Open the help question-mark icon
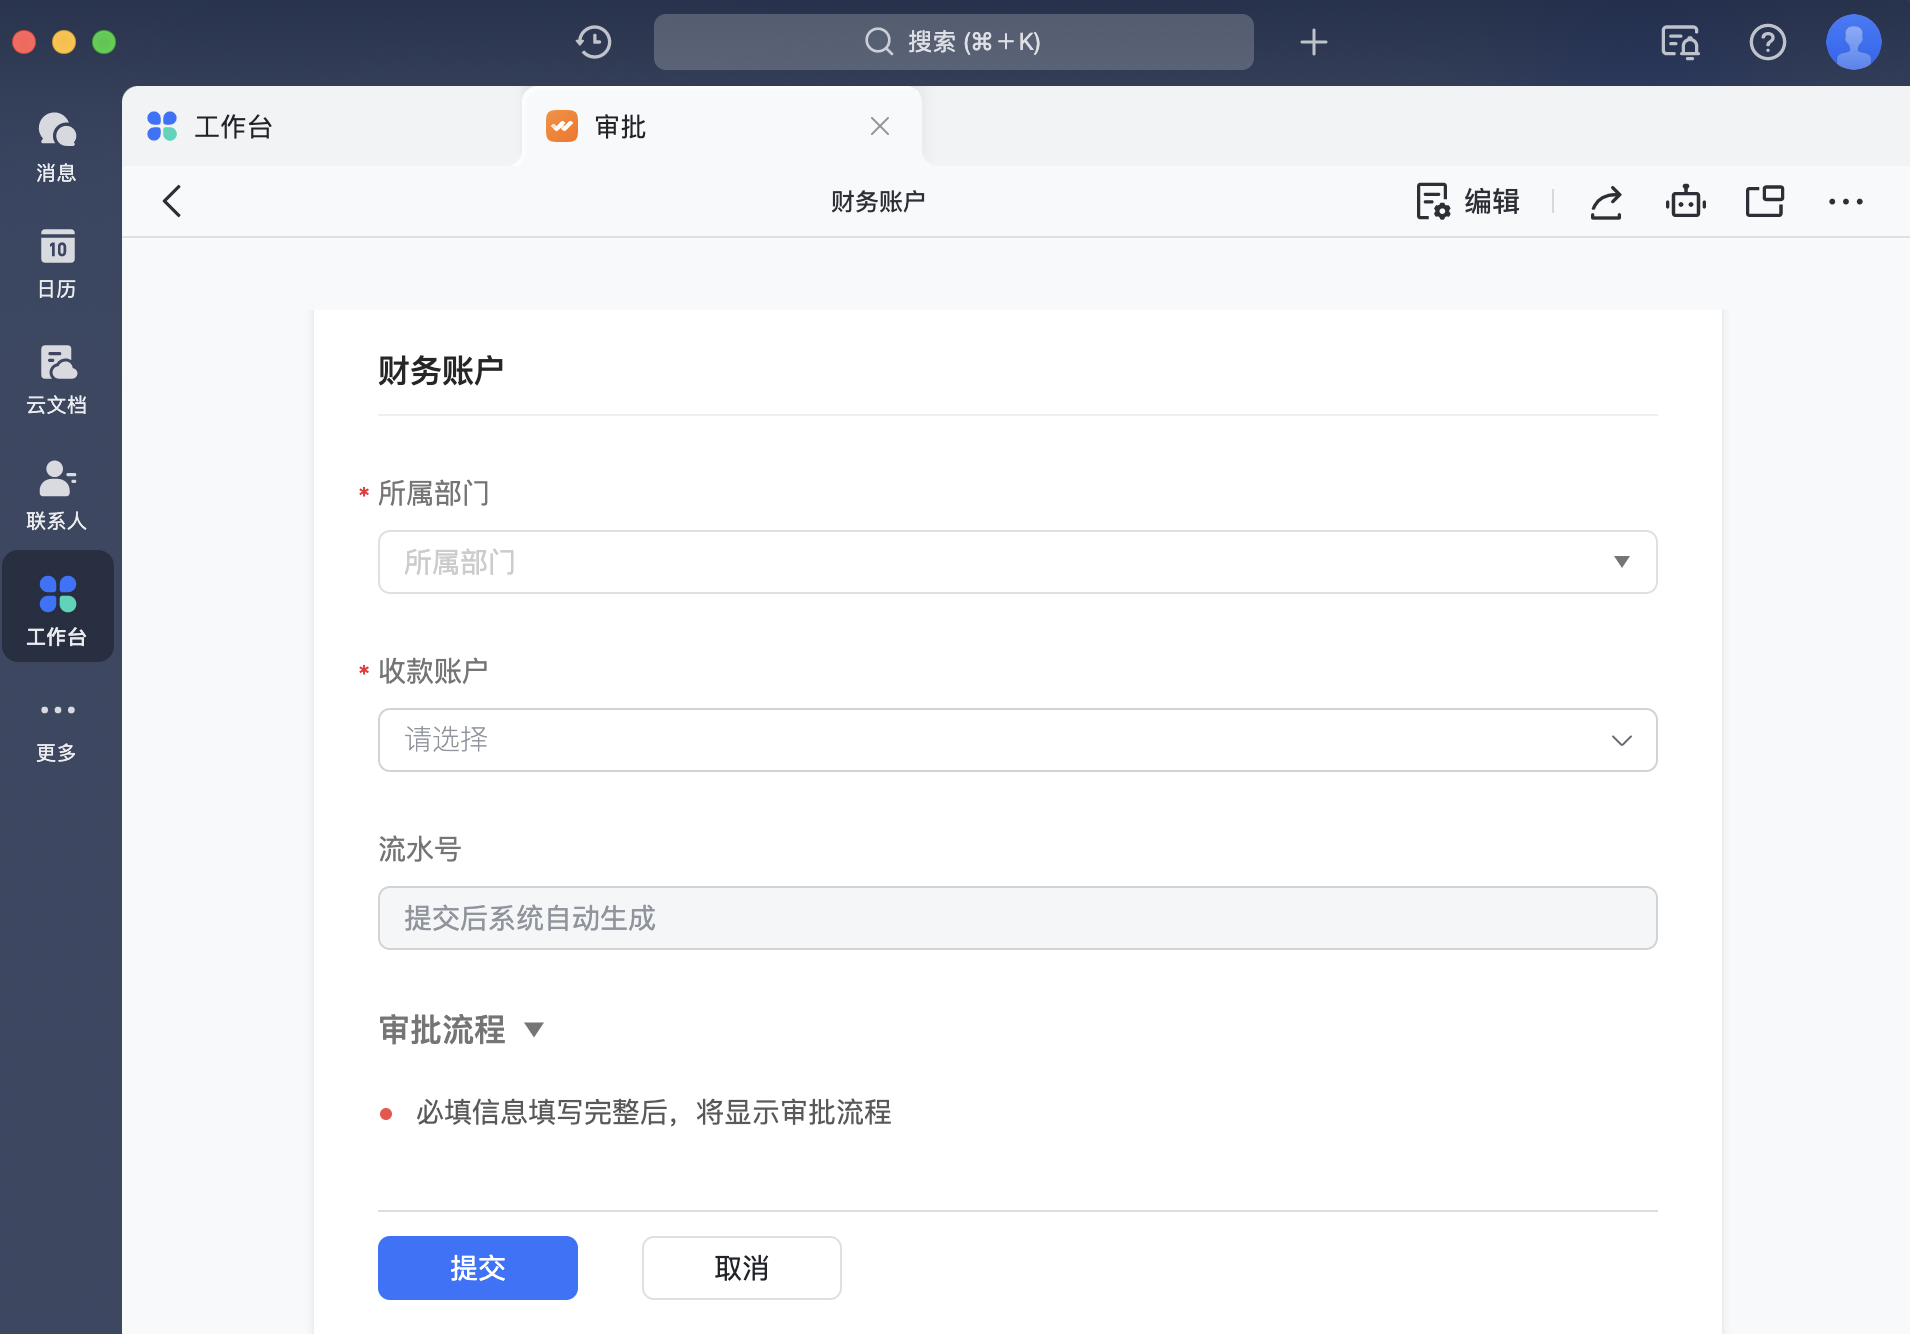Screen dimensions: 1910x1334 tap(1767, 42)
